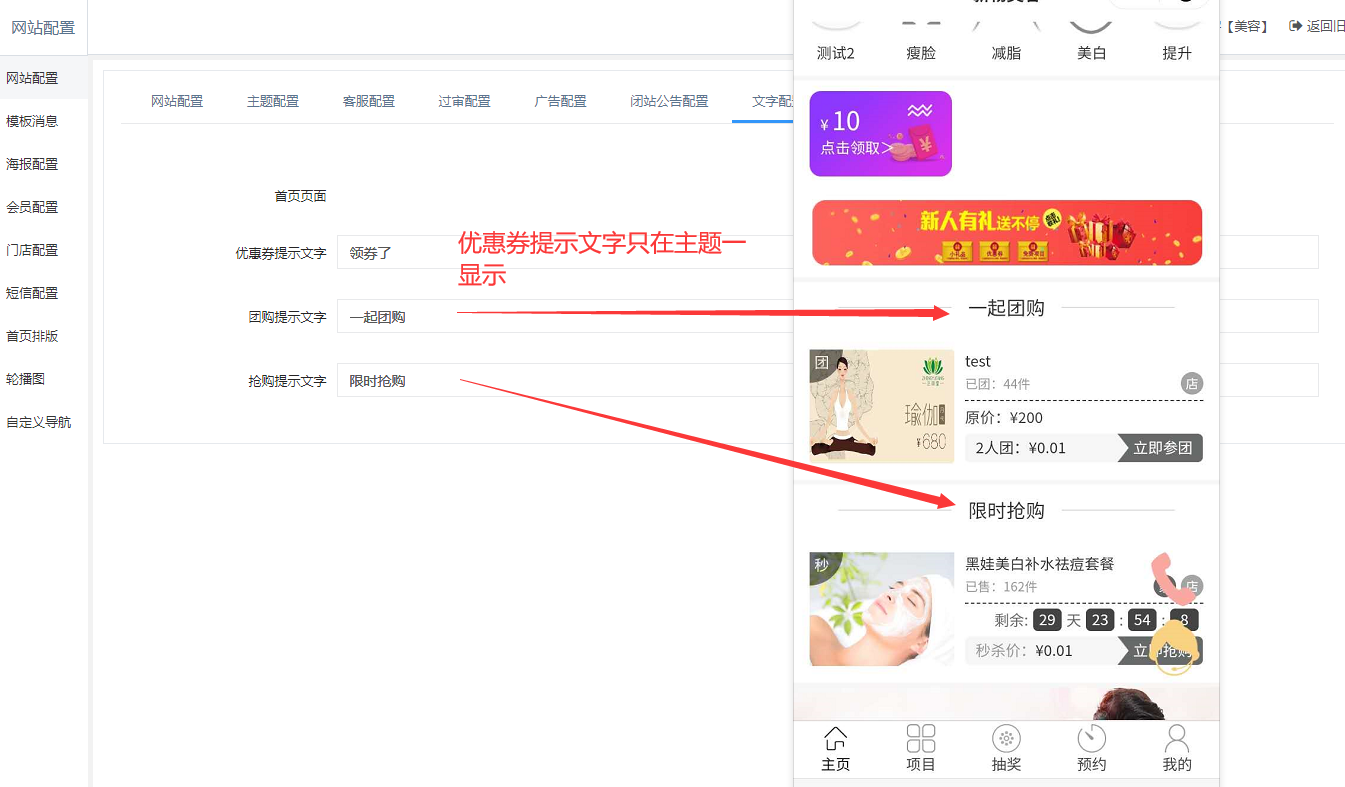Viewport: 1345px width, 787px height.
Task: Click the 店 store badge in the test row
Action: pos(1192,383)
